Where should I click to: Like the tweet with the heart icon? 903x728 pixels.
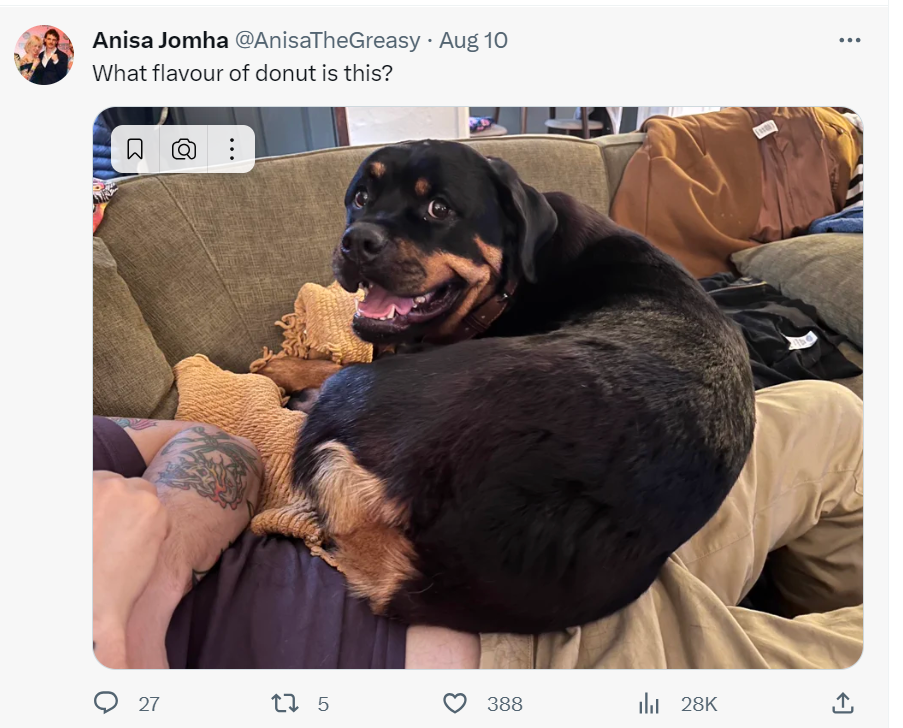(455, 703)
